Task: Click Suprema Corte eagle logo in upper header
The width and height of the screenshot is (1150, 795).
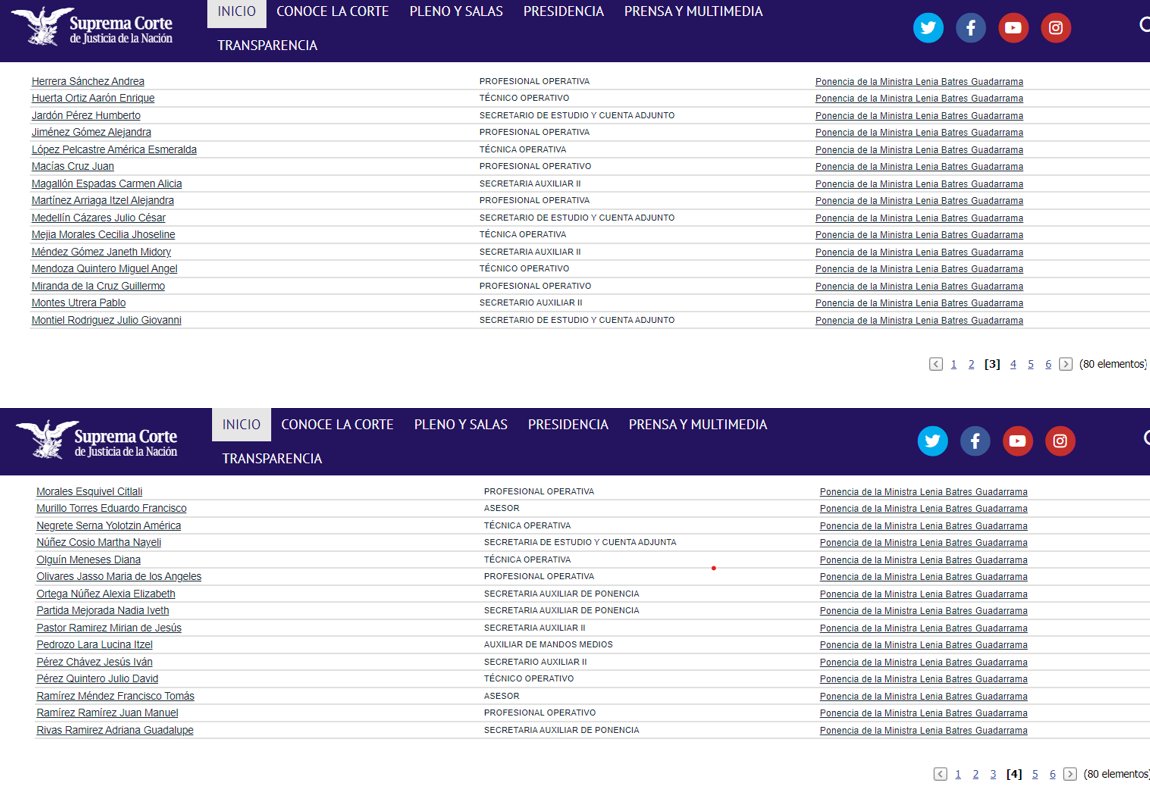Action: pos(92,27)
